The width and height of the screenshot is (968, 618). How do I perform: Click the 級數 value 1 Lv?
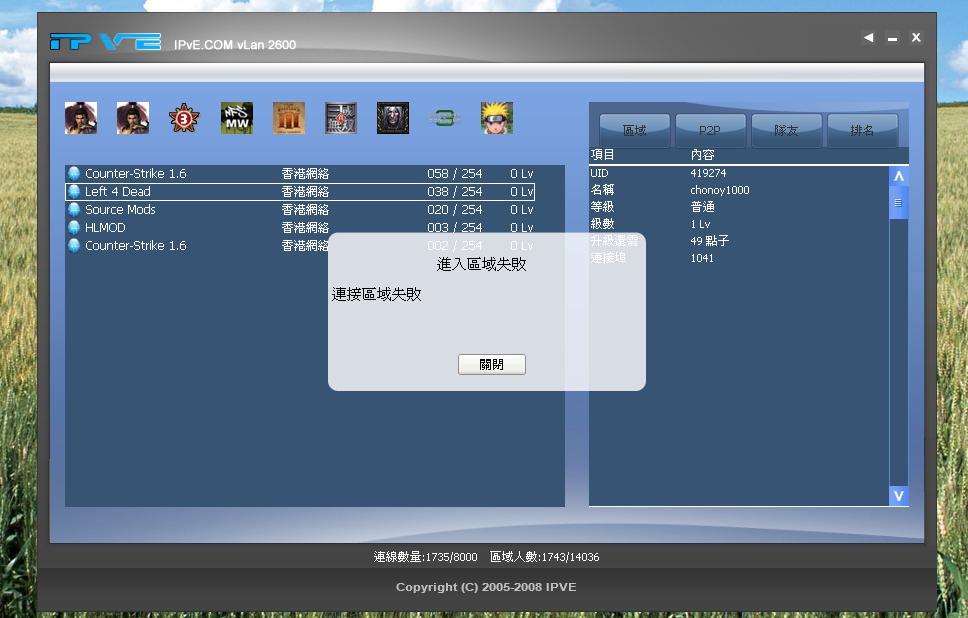[700, 224]
